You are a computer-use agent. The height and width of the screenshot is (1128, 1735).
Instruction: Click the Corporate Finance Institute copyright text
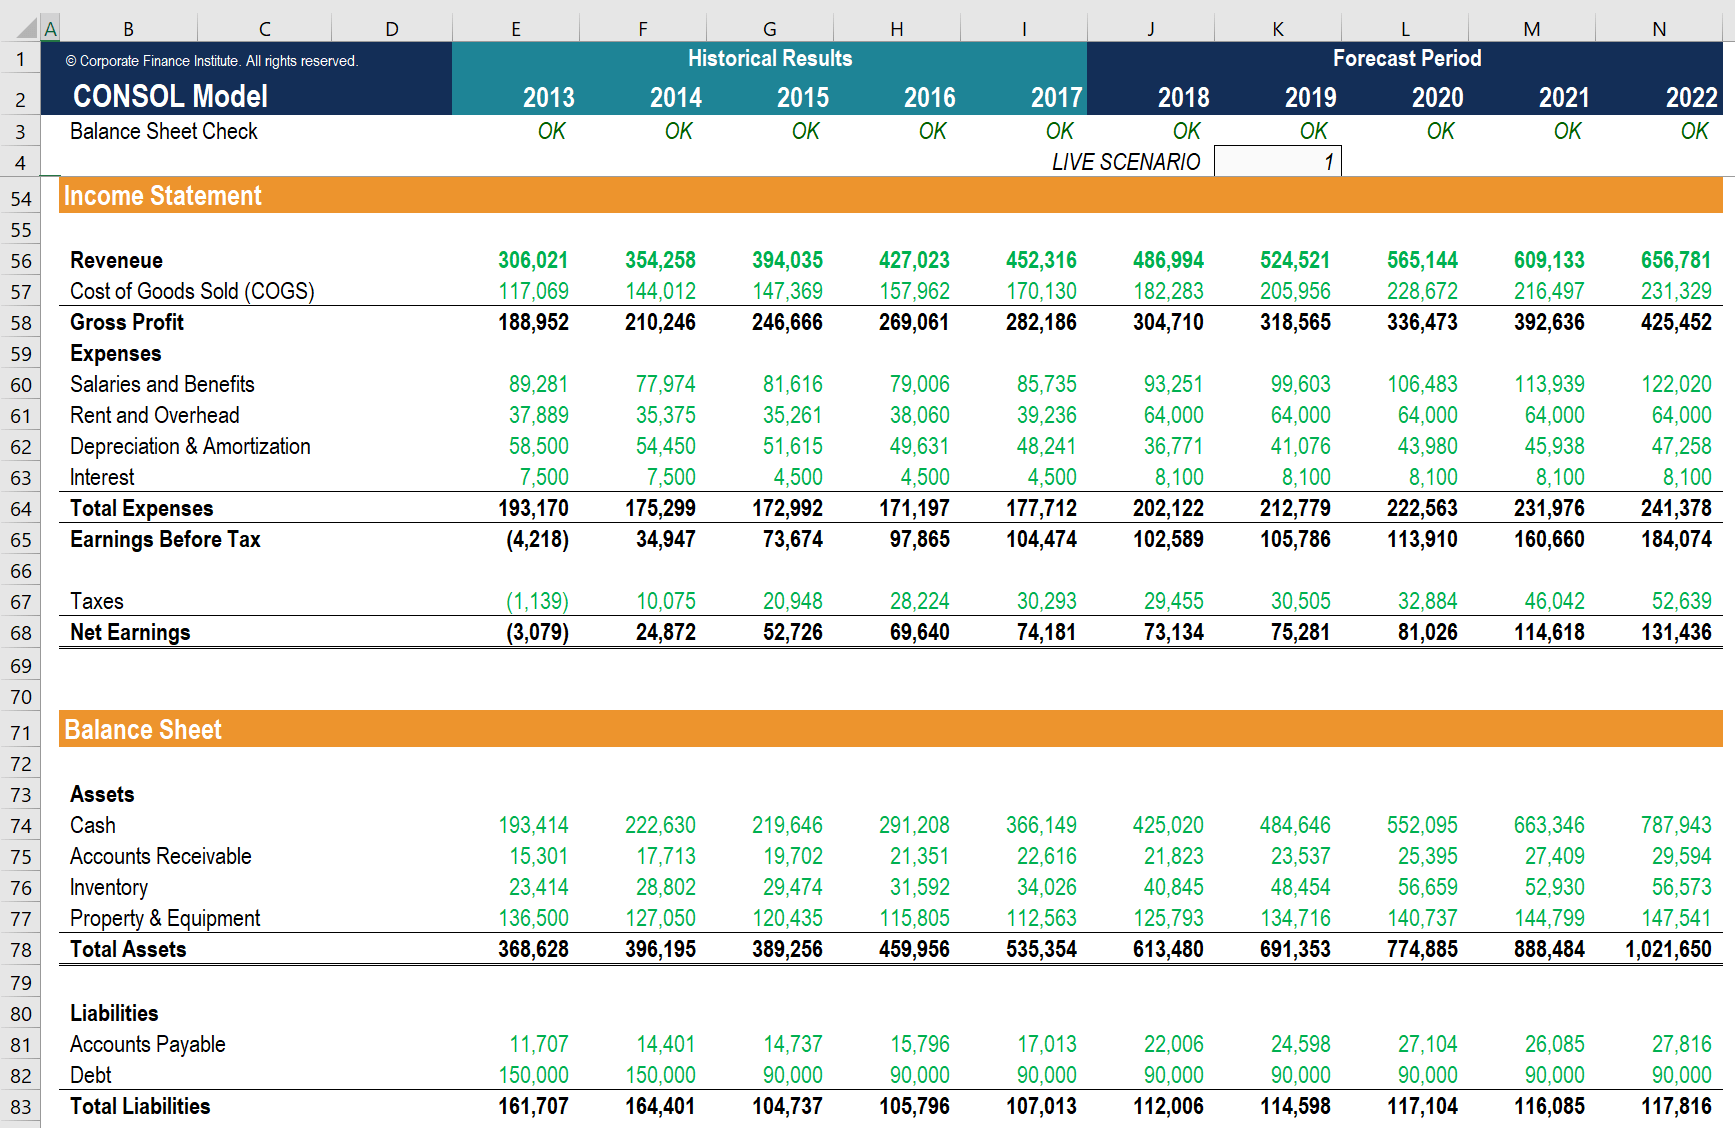coord(211,61)
